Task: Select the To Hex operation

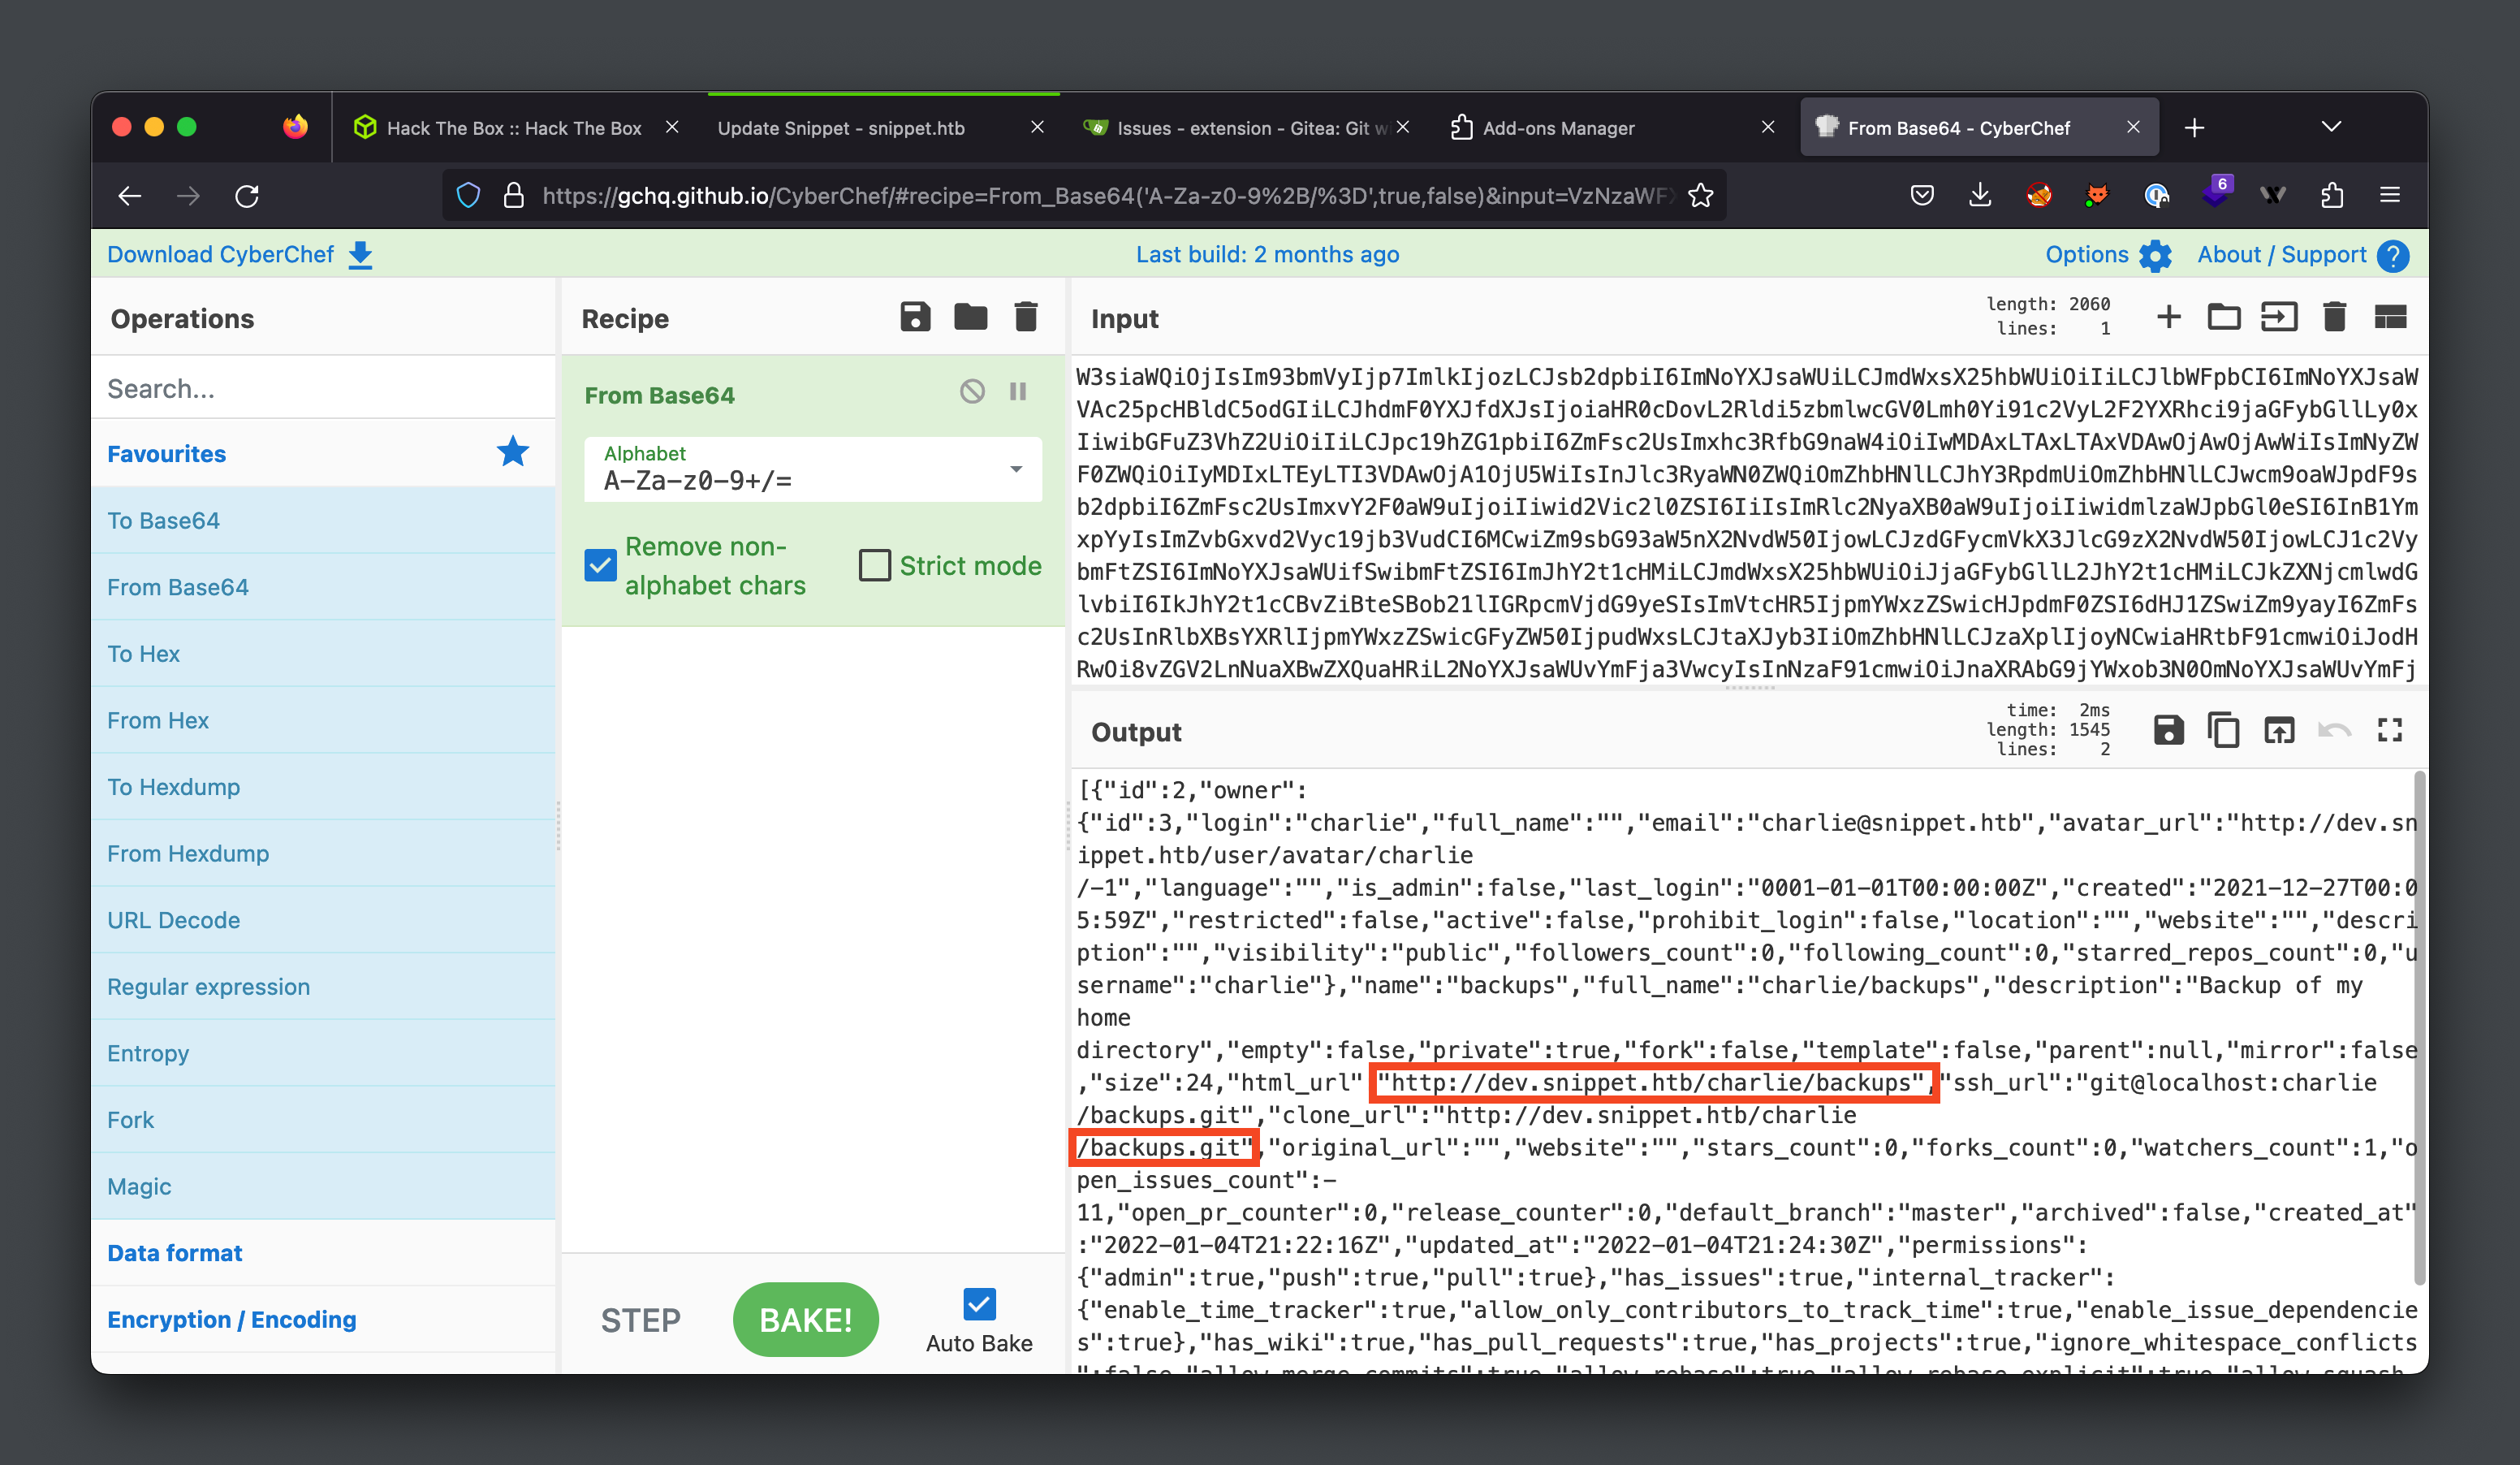Action: [323, 653]
